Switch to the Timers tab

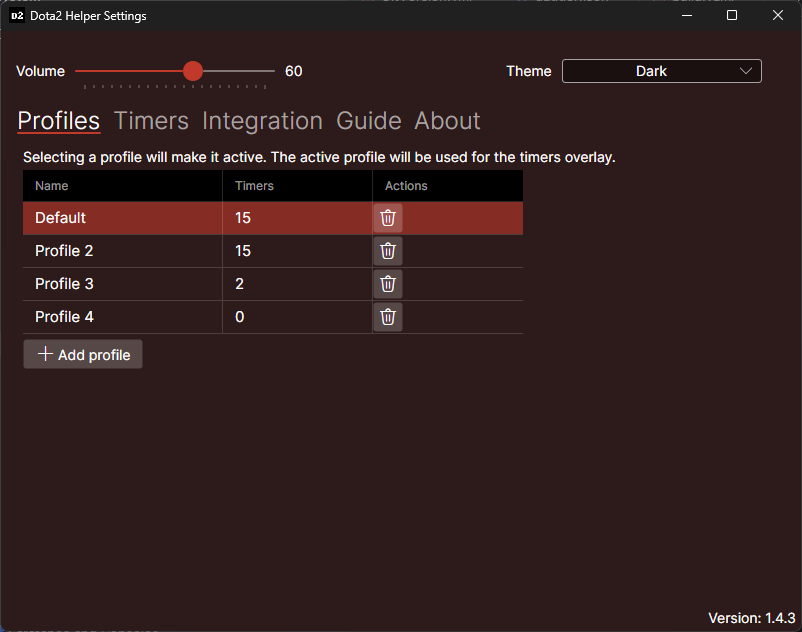pyautogui.click(x=150, y=120)
